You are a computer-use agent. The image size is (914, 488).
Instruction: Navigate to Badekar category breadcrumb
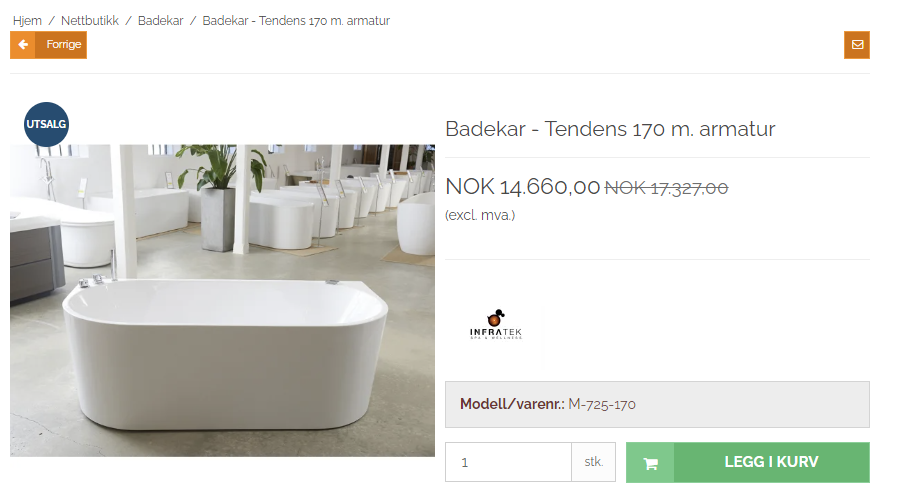click(x=160, y=20)
